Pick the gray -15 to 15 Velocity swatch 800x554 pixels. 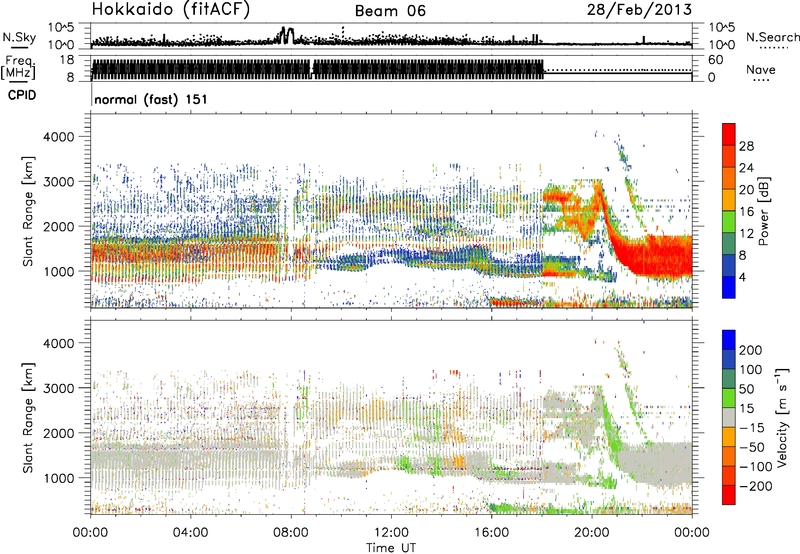tap(729, 417)
